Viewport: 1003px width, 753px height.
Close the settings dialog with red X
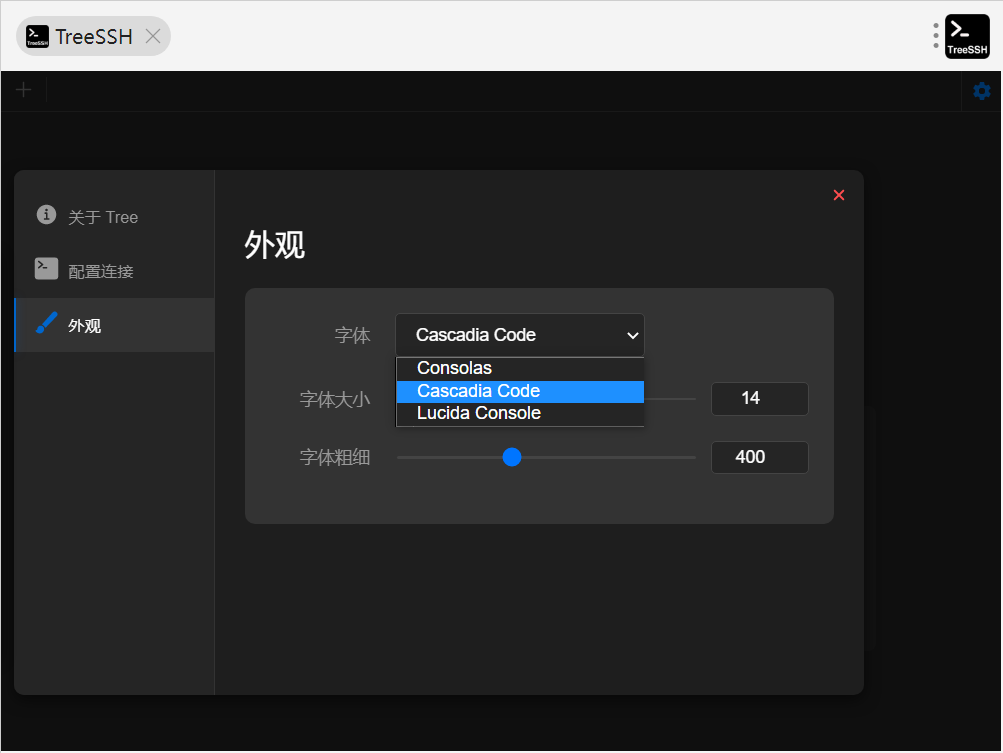[x=839, y=195]
